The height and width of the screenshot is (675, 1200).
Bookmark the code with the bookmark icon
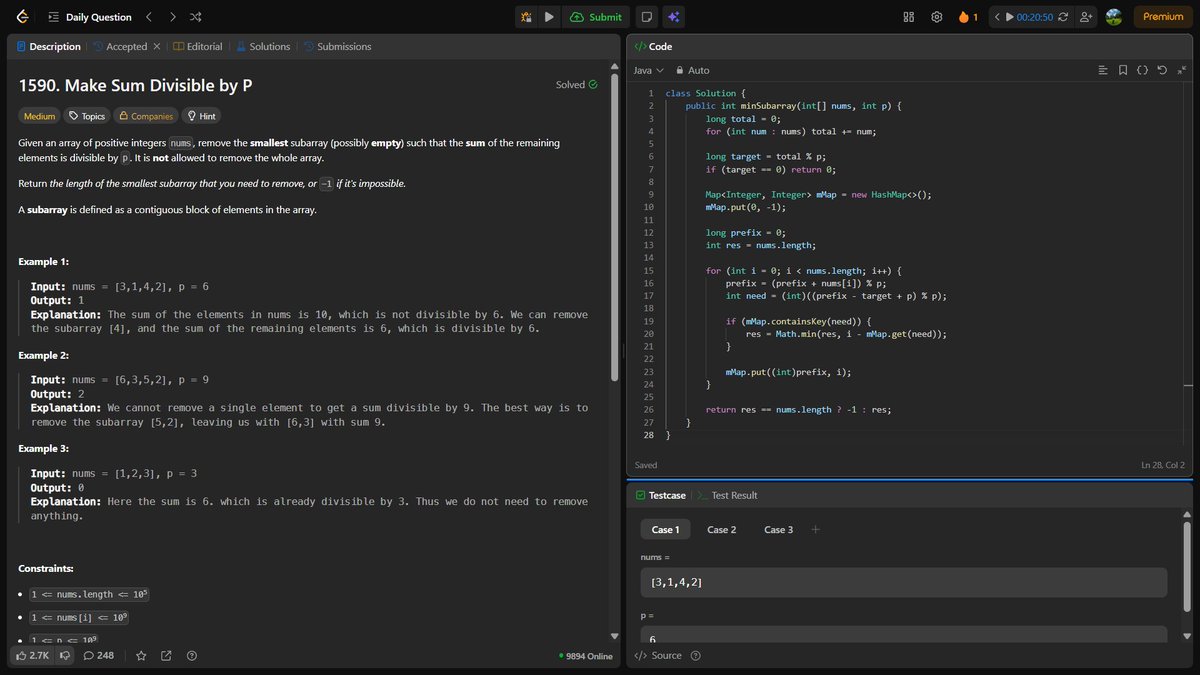tap(1122, 70)
